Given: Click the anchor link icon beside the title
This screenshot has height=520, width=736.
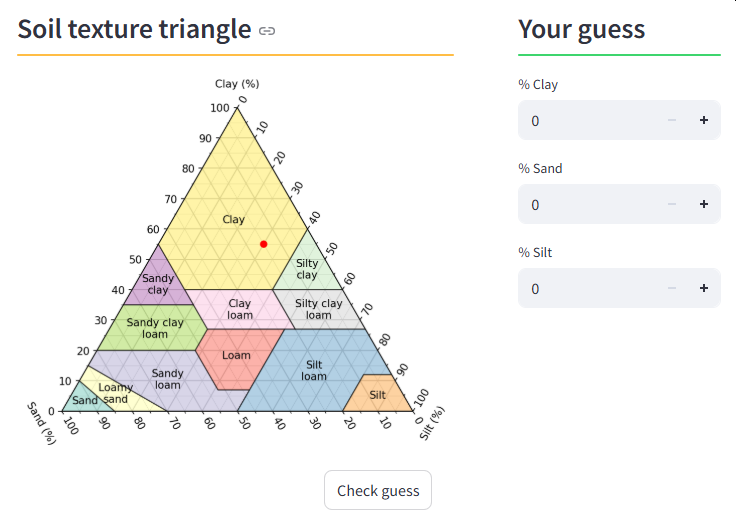Looking at the screenshot, I should [267, 31].
